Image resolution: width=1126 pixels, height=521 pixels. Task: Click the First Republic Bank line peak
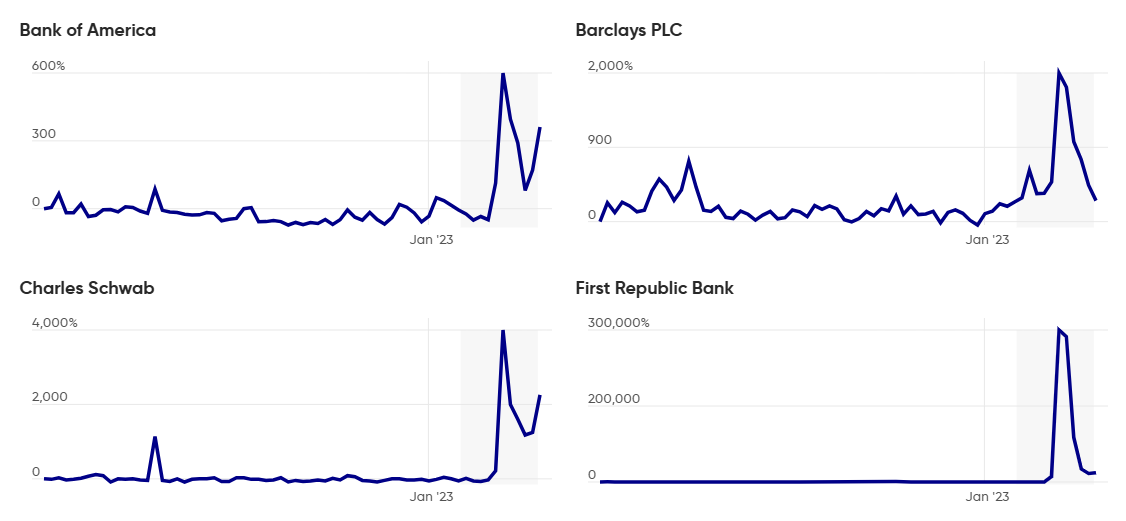(x=1058, y=330)
